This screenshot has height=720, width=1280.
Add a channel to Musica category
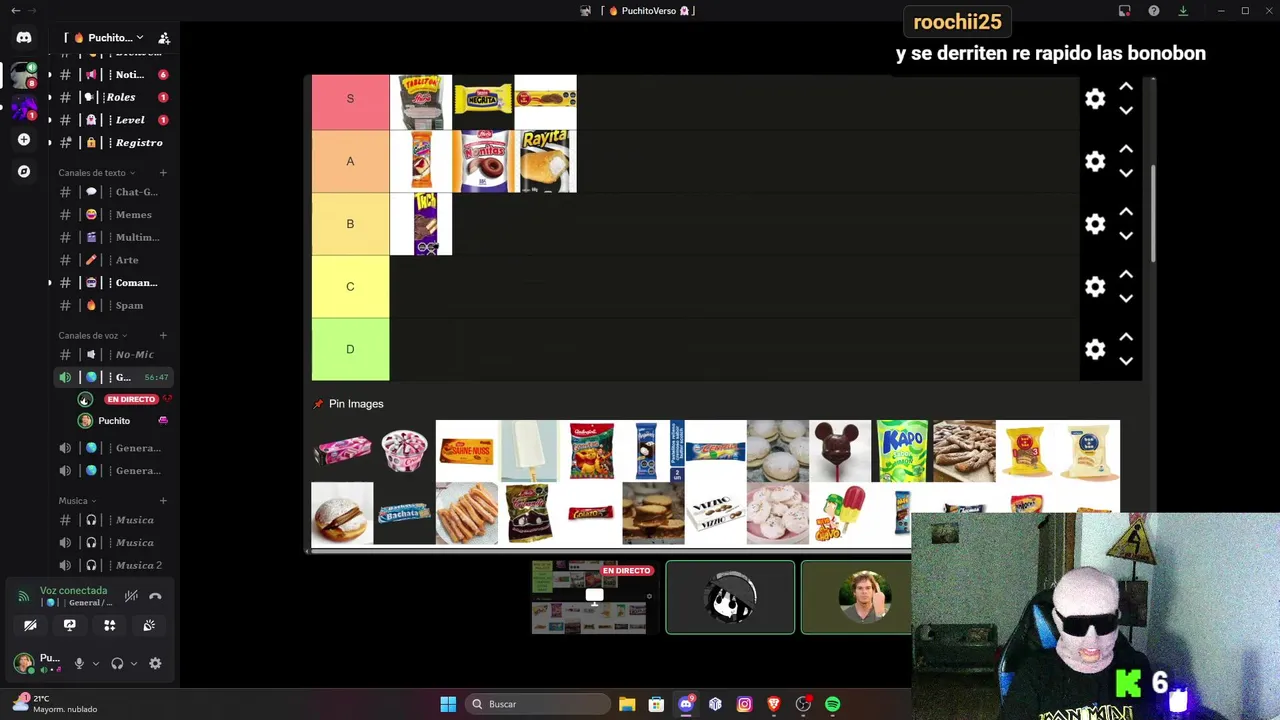click(x=163, y=501)
